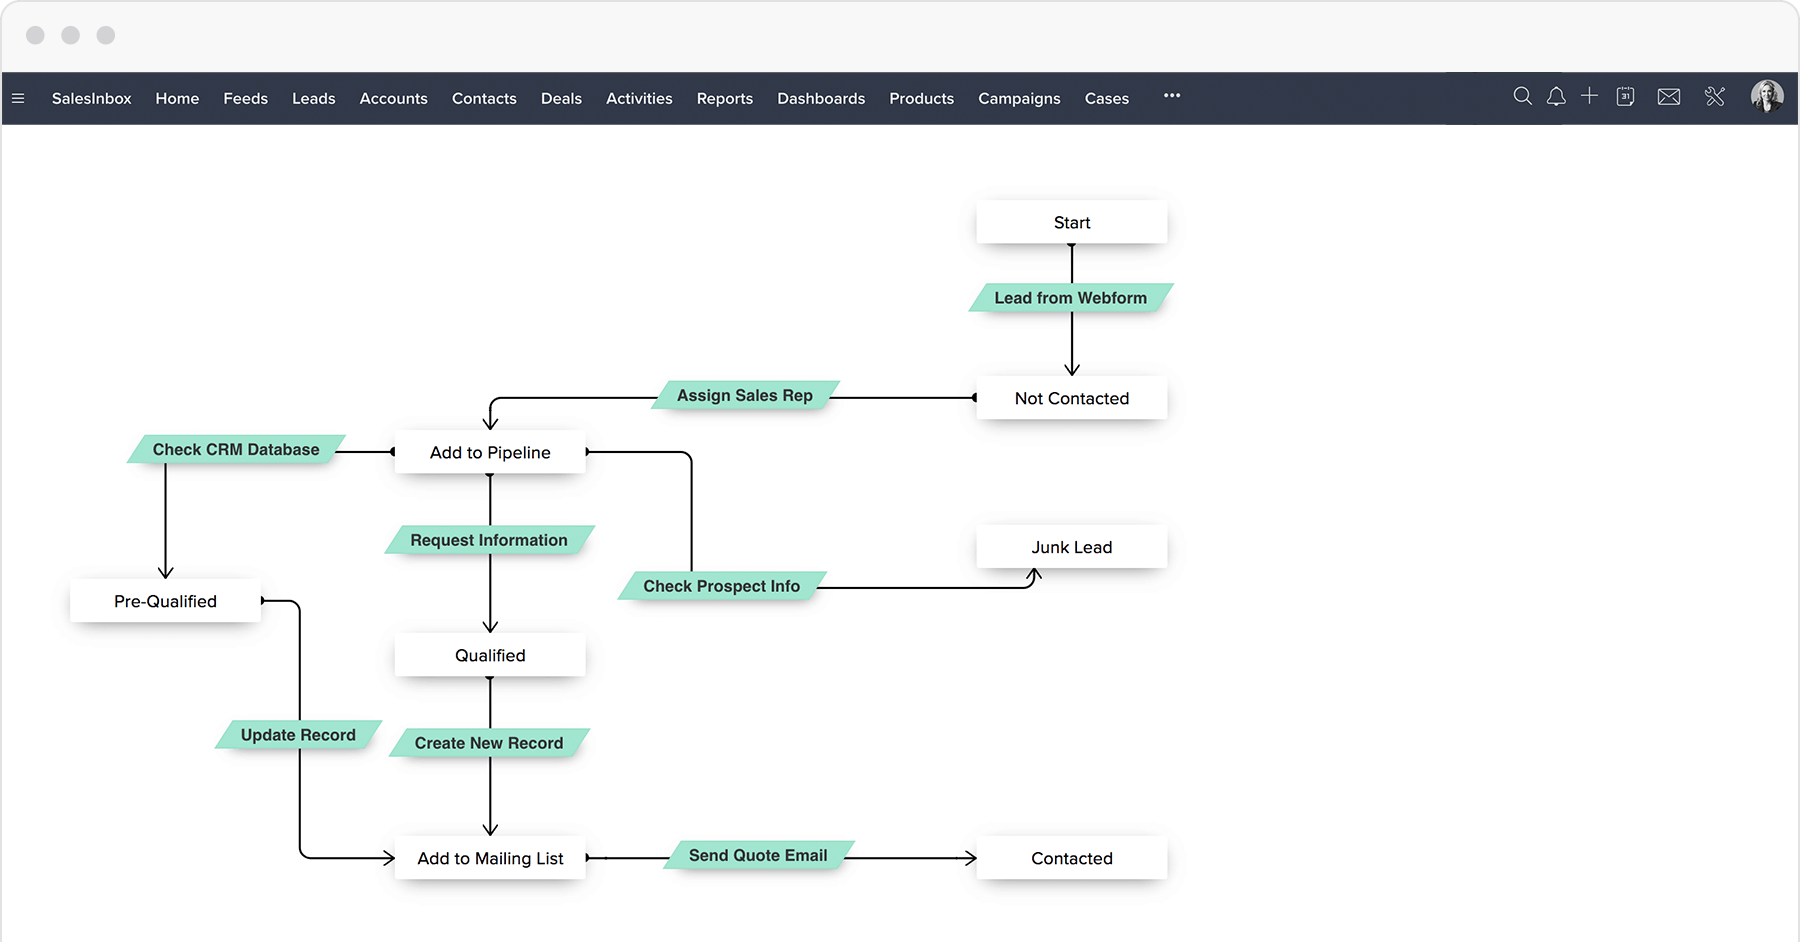Open quick create with the plus icon
The image size is (1800, 942).
tap(1589, 97)
